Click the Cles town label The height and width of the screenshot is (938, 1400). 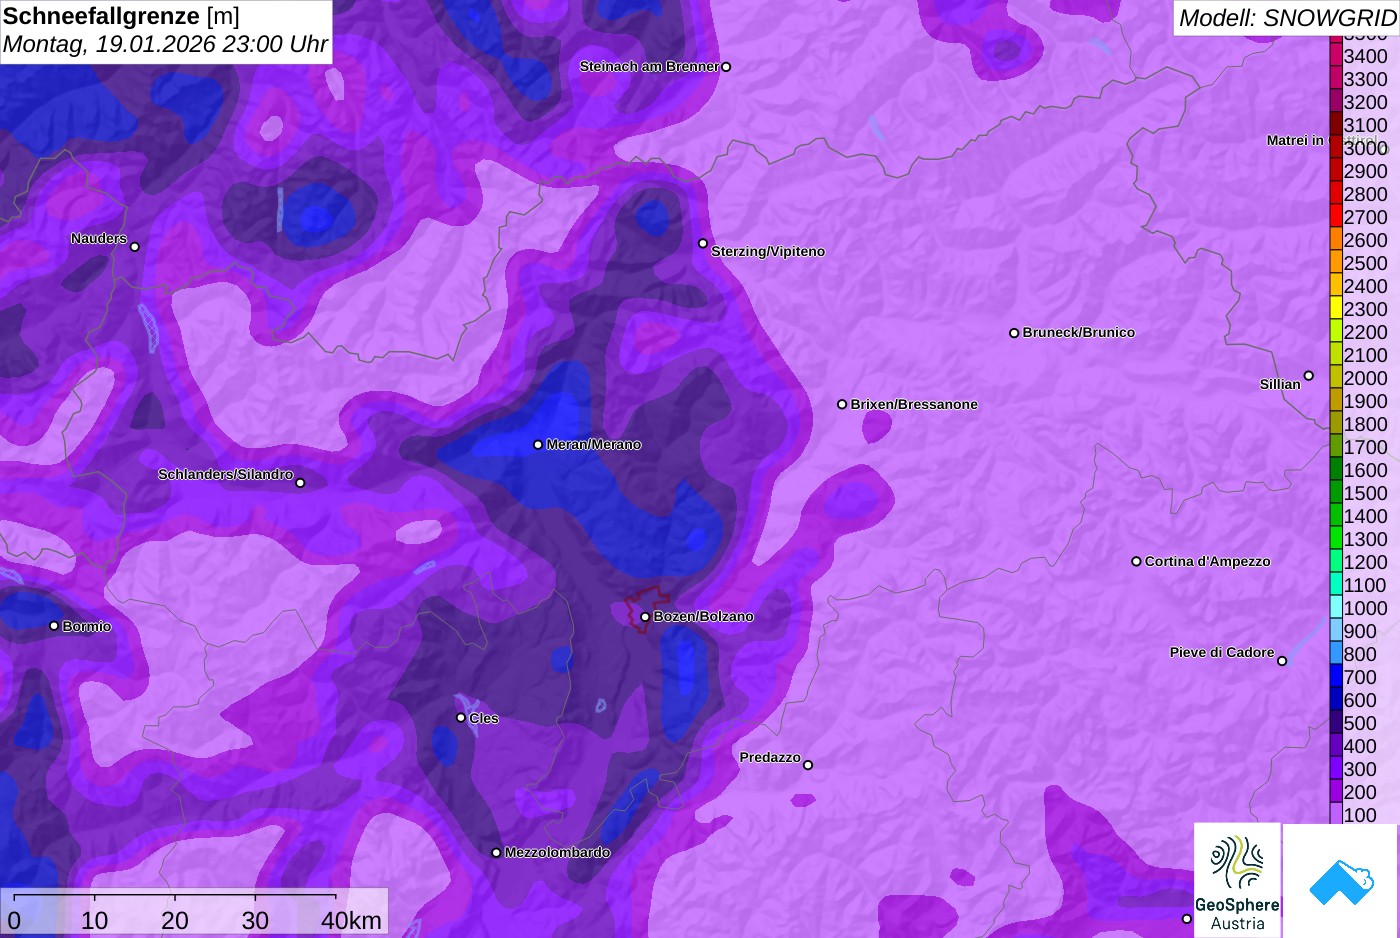(484, 718)
